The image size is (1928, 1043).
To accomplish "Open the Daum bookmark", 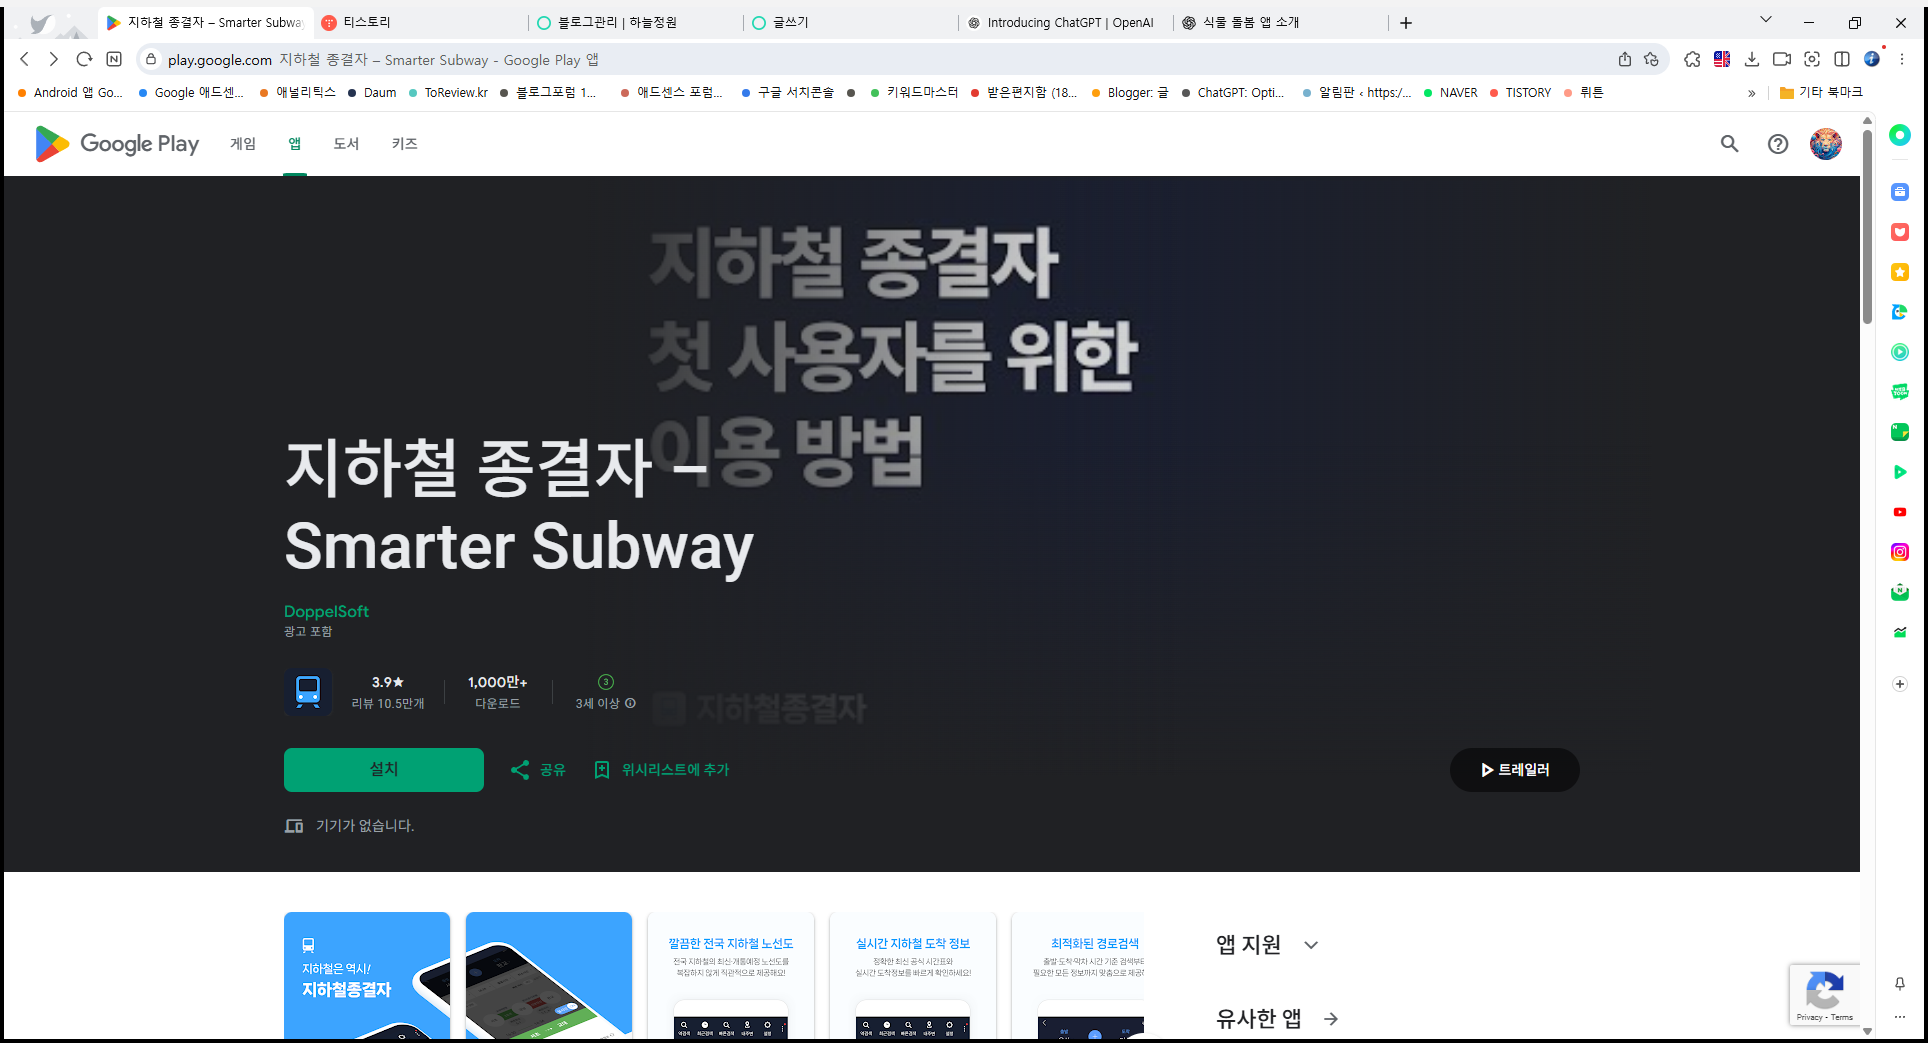I will point(372,92).
